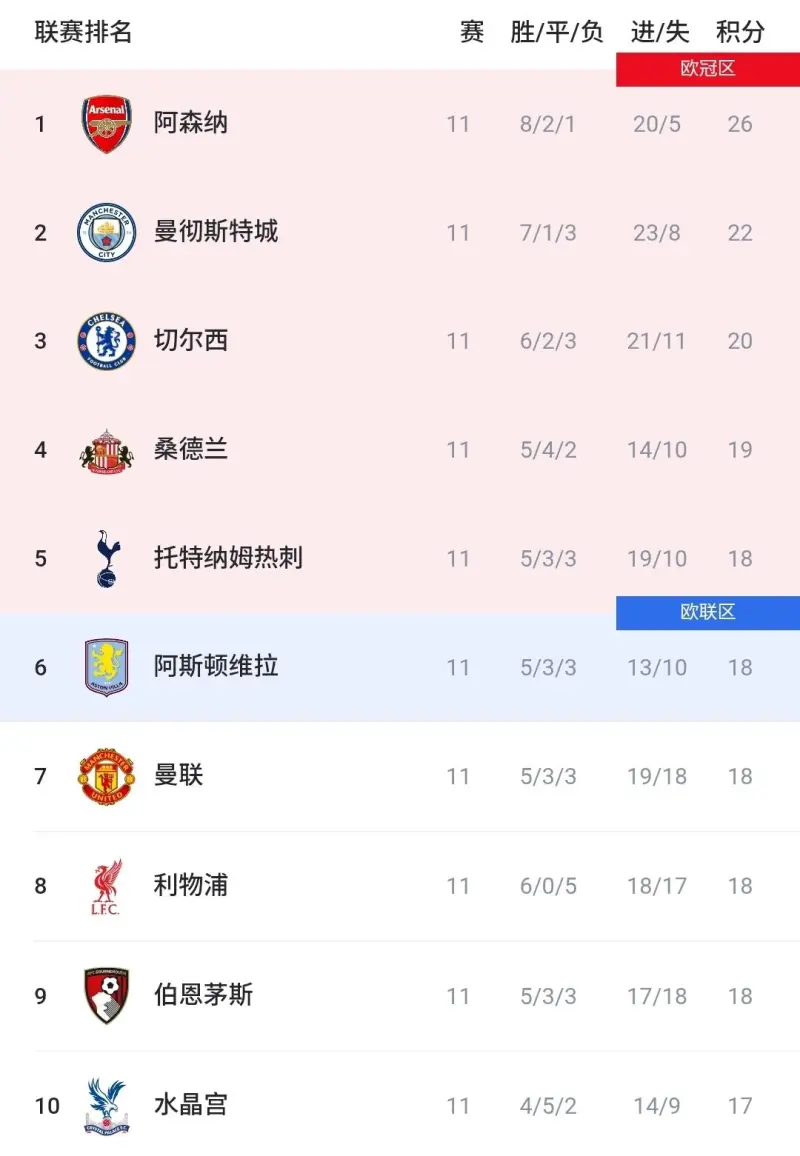Click the blue 欧联区 zone badge
This screenshot has height=1156, width=800.
tap(708, 612)
